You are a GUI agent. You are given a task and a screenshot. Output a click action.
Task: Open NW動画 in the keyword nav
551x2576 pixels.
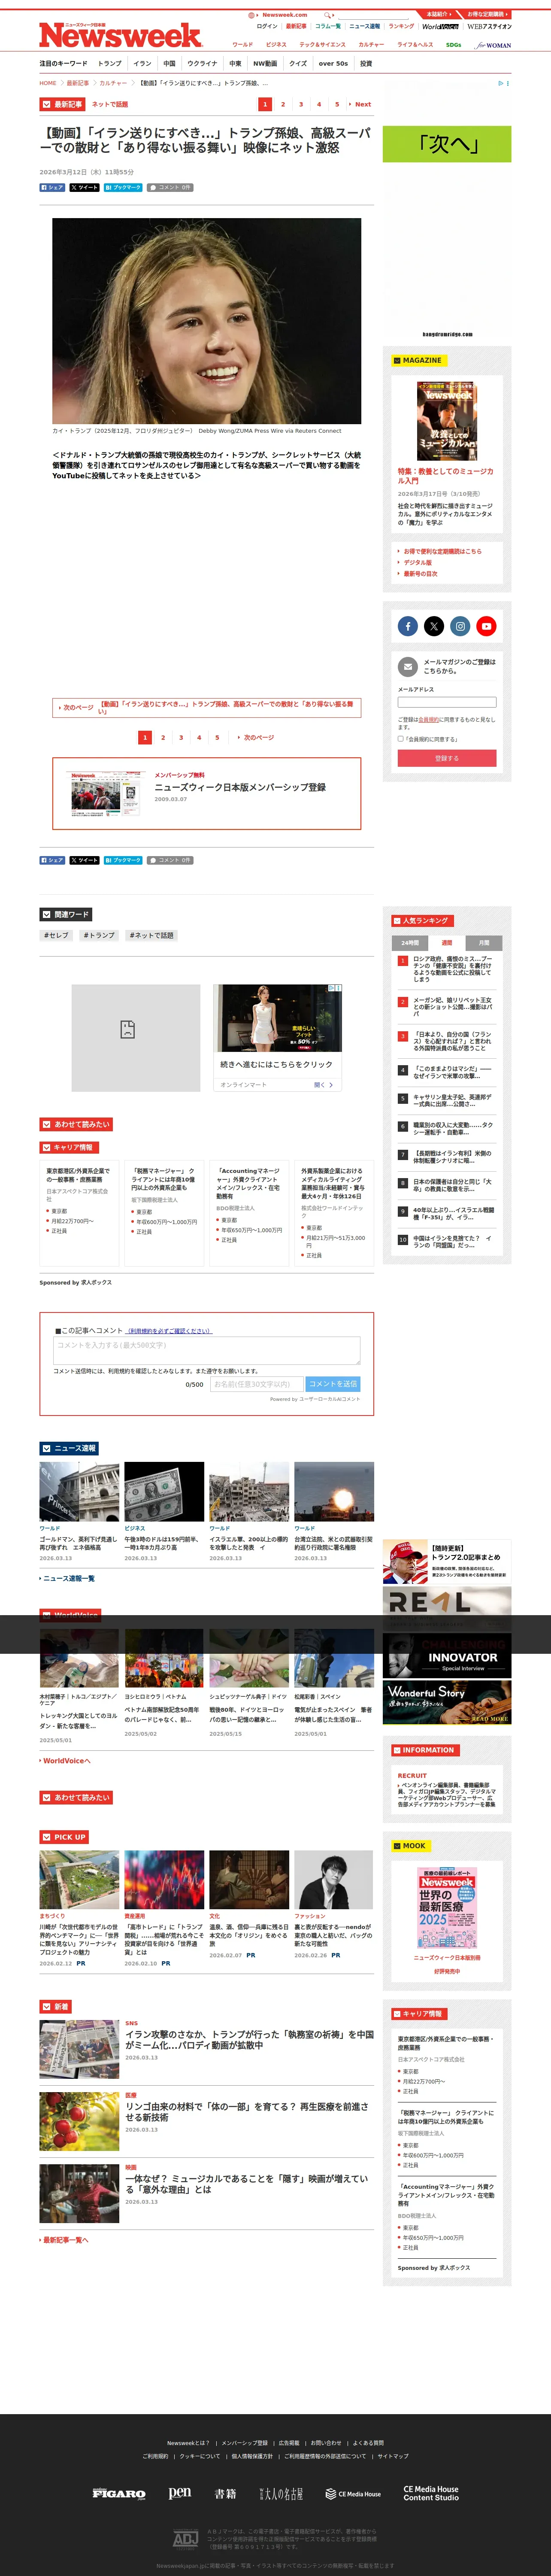[x=265, y=63]
